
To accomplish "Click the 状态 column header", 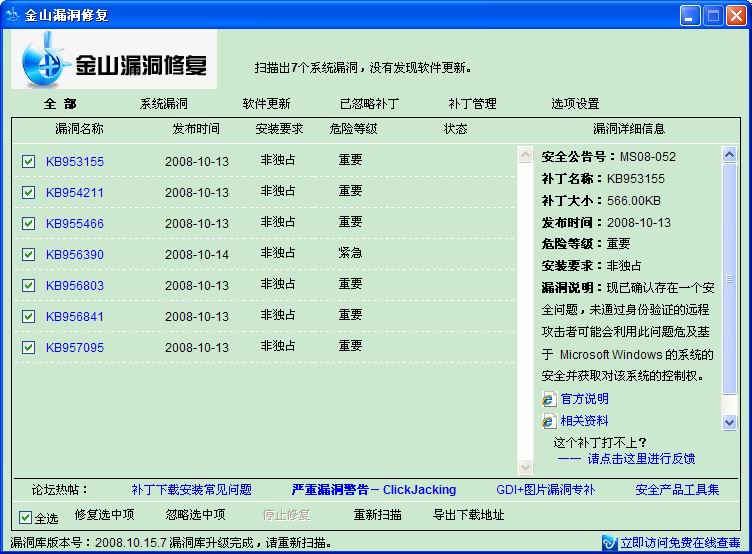I will (x=455, y=129).
